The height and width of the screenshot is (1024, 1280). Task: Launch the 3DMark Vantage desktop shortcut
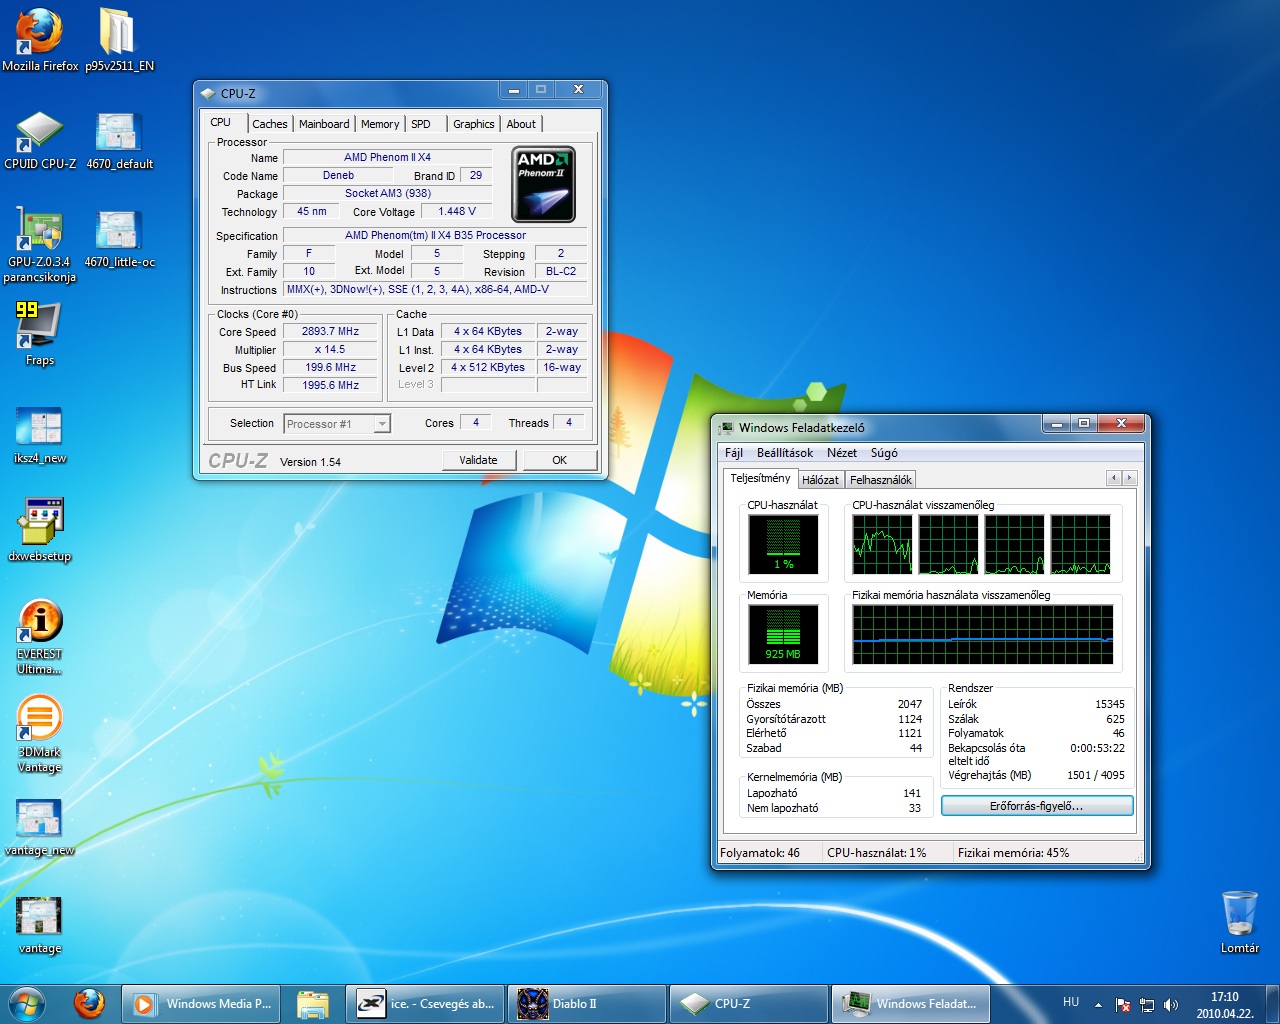click(x=40, y=735)
